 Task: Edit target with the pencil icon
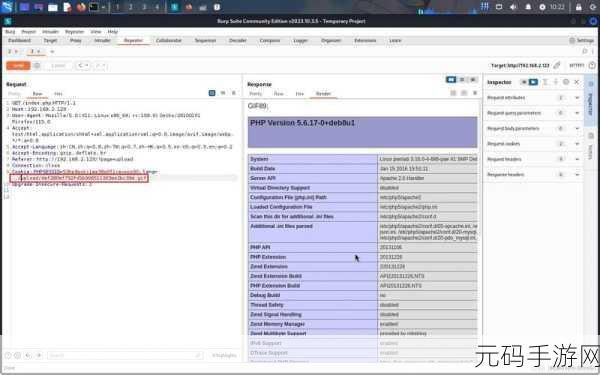coord(557,65)
